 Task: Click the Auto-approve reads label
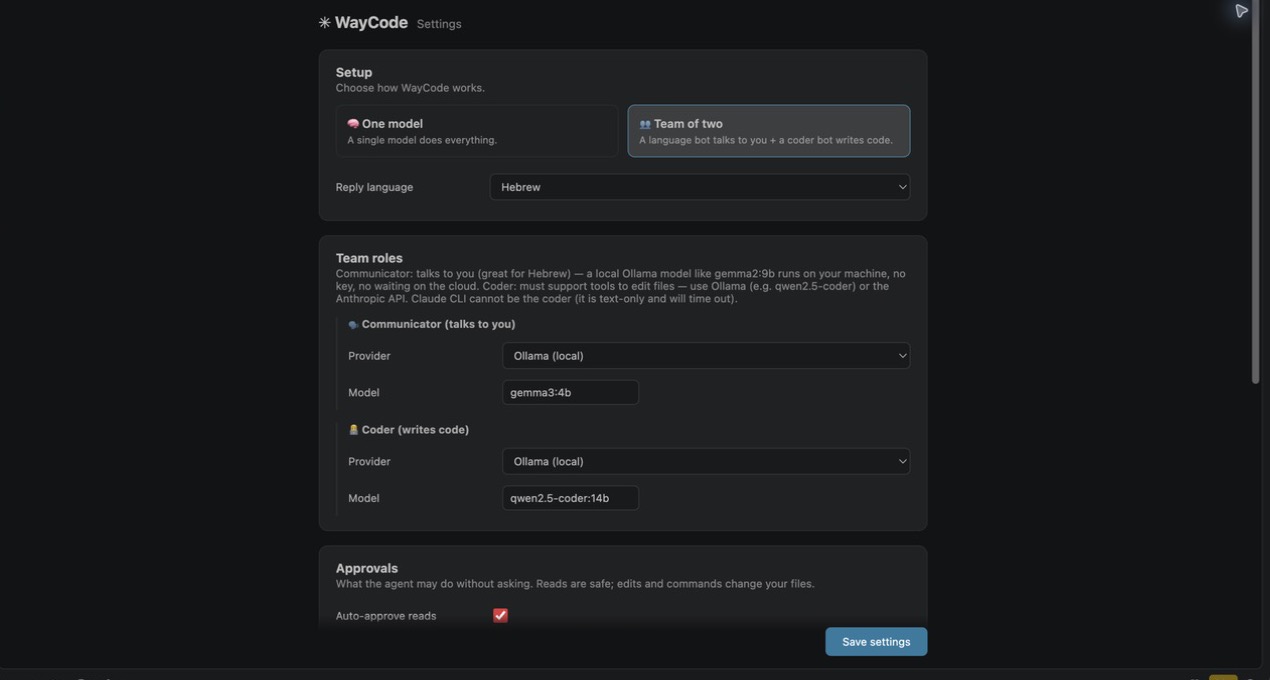tap(386, 616)
